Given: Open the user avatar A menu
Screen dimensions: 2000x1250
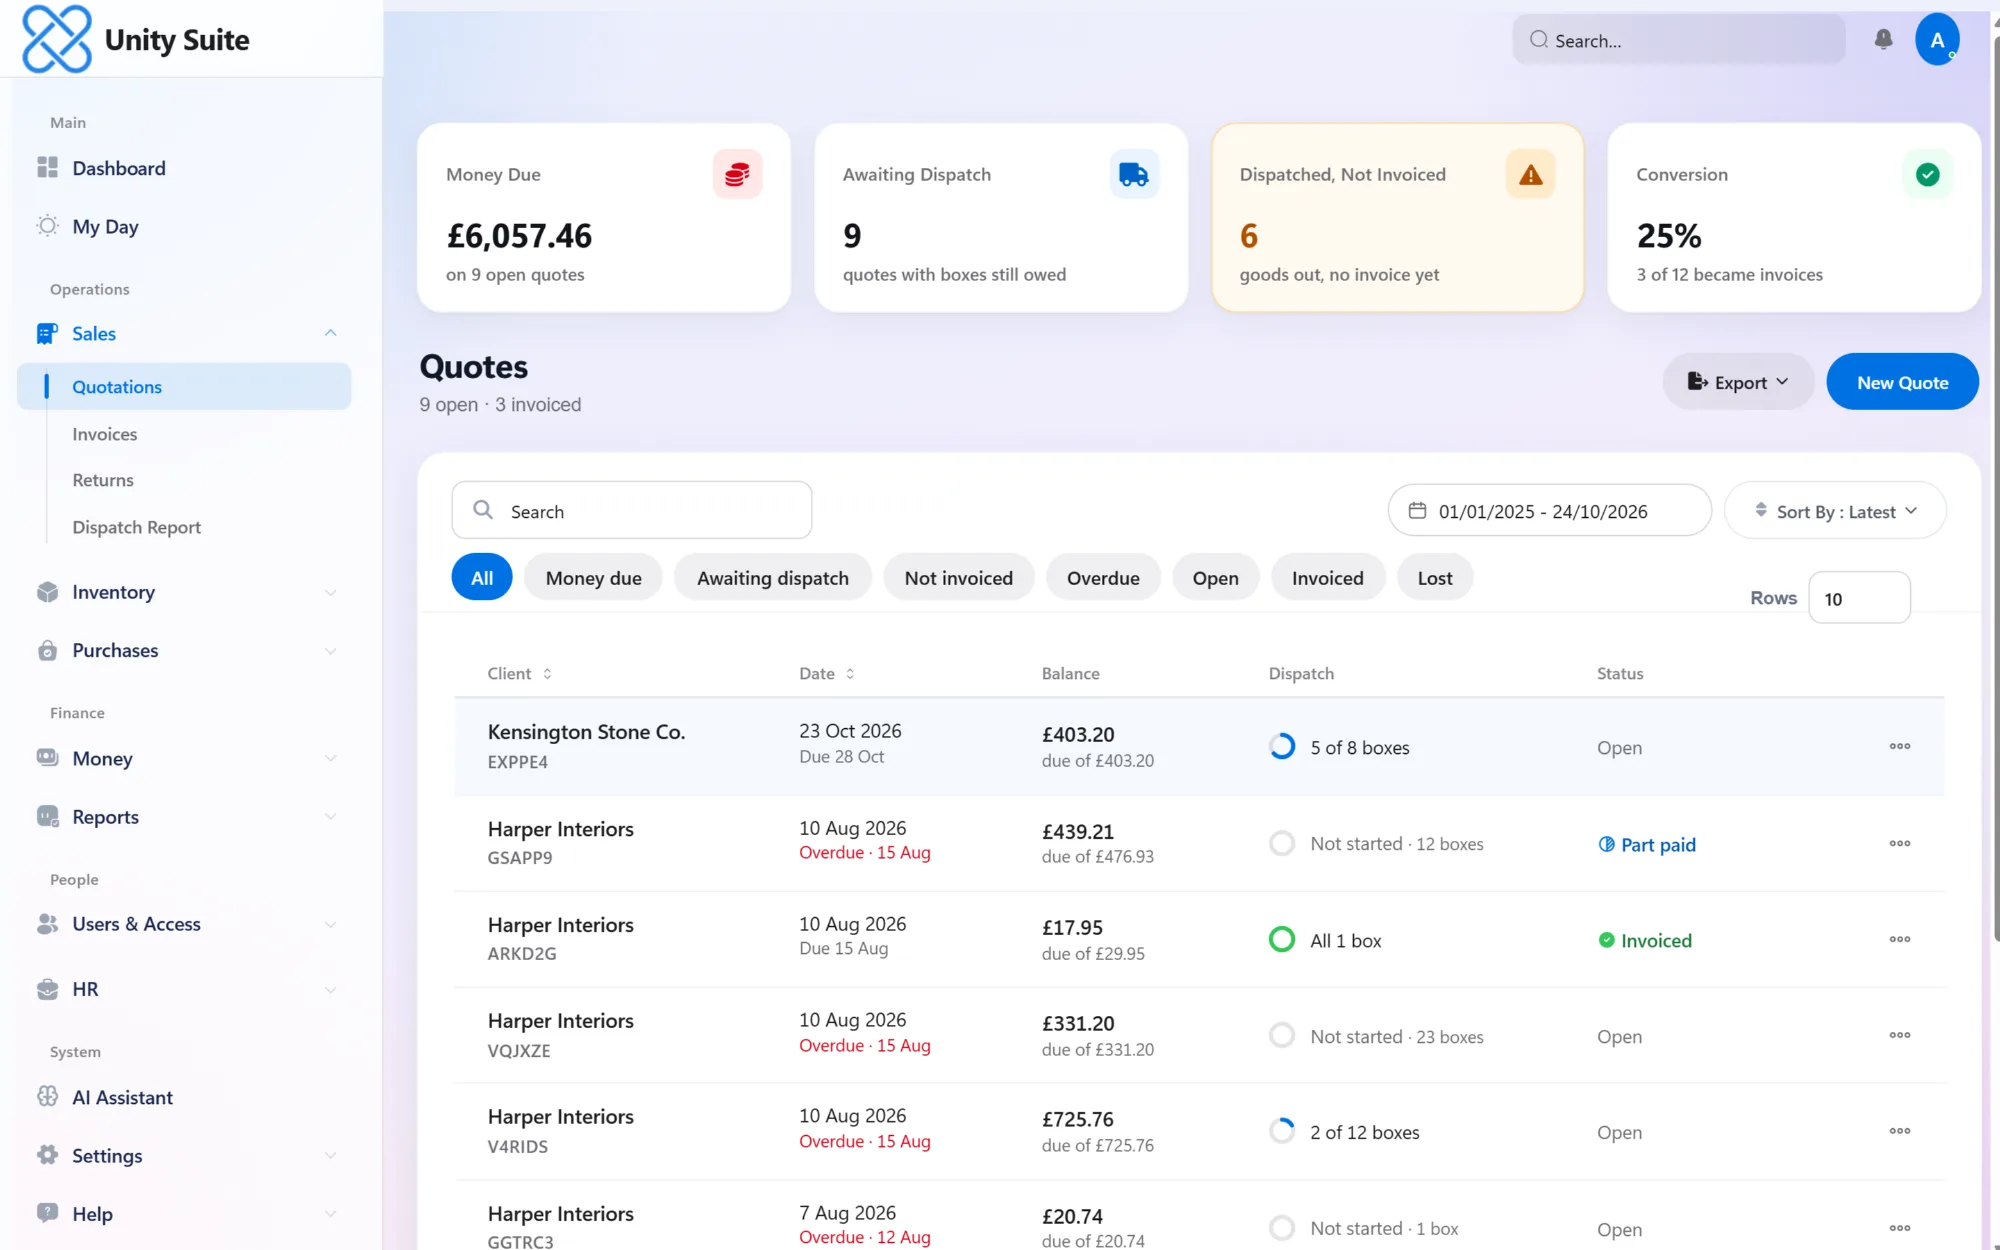Looking at the screenshot, I should pos(1937,39).
